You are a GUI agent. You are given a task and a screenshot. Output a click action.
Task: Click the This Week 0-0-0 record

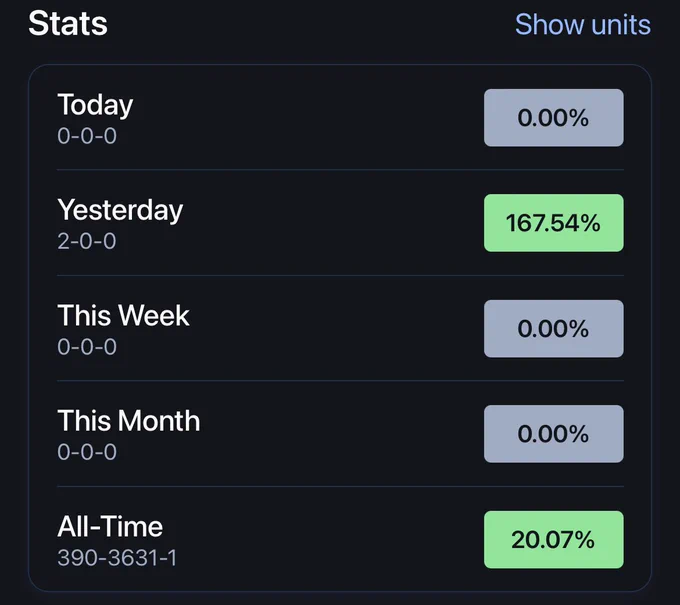click(x=87, y=347)
